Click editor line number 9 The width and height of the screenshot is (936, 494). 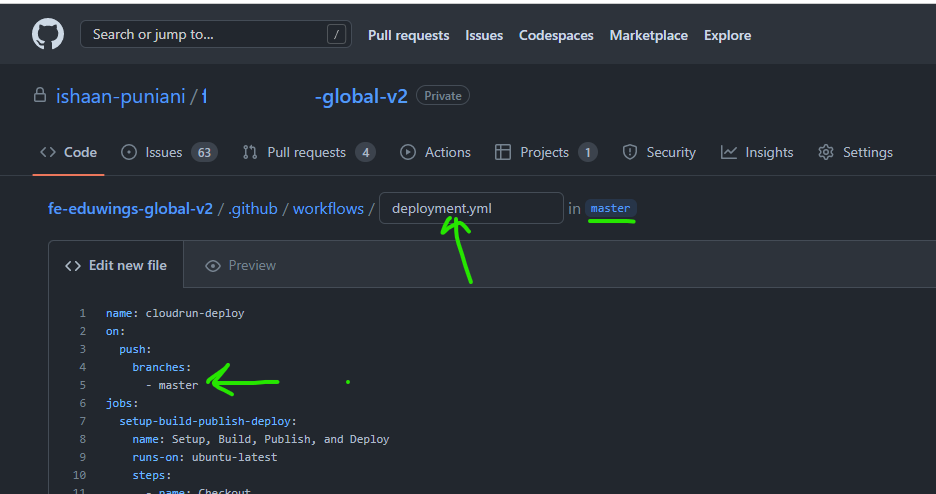click(x=82, y=457)
